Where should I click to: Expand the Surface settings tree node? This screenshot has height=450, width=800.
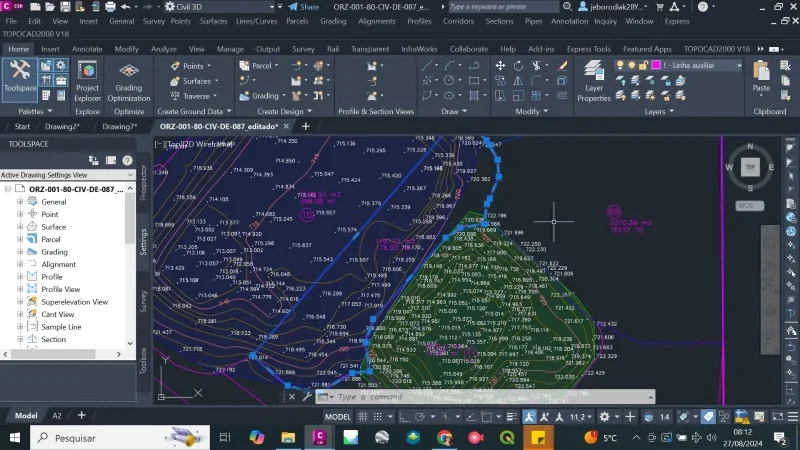tap(20, 227)
